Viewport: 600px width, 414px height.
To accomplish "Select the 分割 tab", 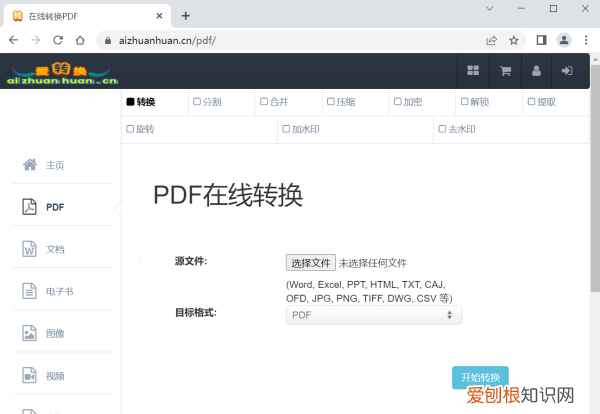I will point(222,102).
